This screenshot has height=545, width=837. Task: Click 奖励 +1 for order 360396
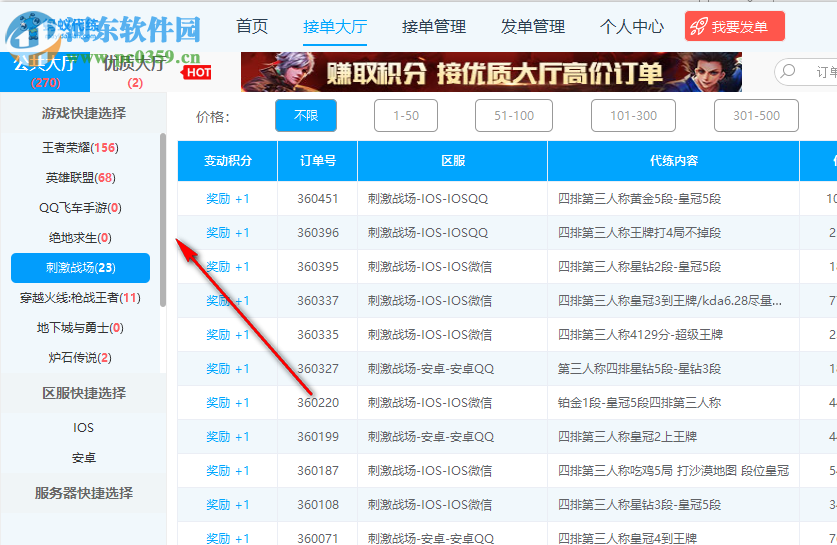[x=227, y=233]
